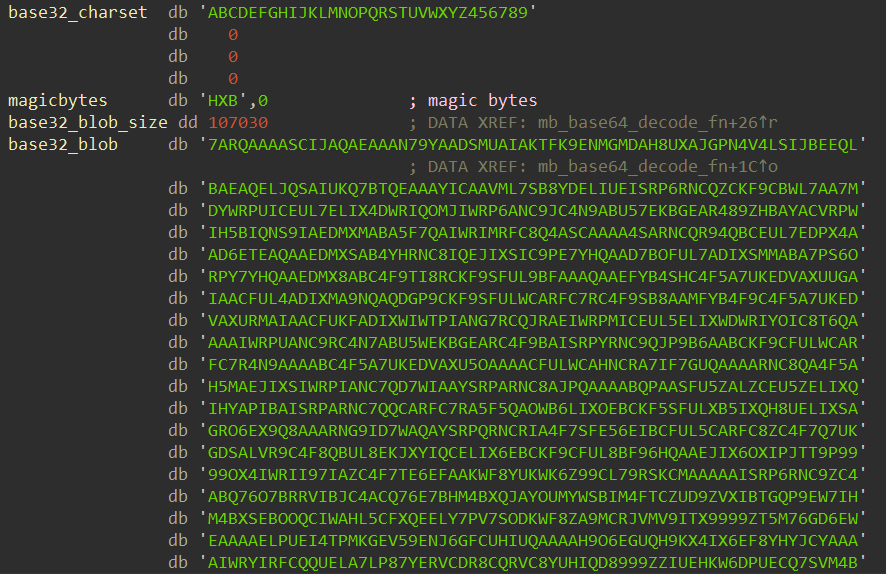
Task: Click blob string starting with 'VAXURMAIAACFUK'
Action: [533, 321]
